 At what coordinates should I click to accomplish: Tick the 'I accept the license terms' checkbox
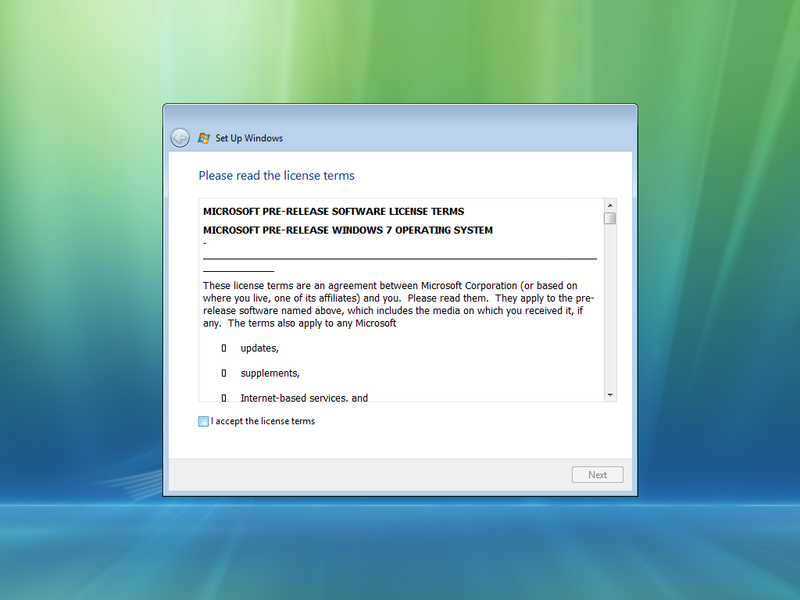pos(204,422)
